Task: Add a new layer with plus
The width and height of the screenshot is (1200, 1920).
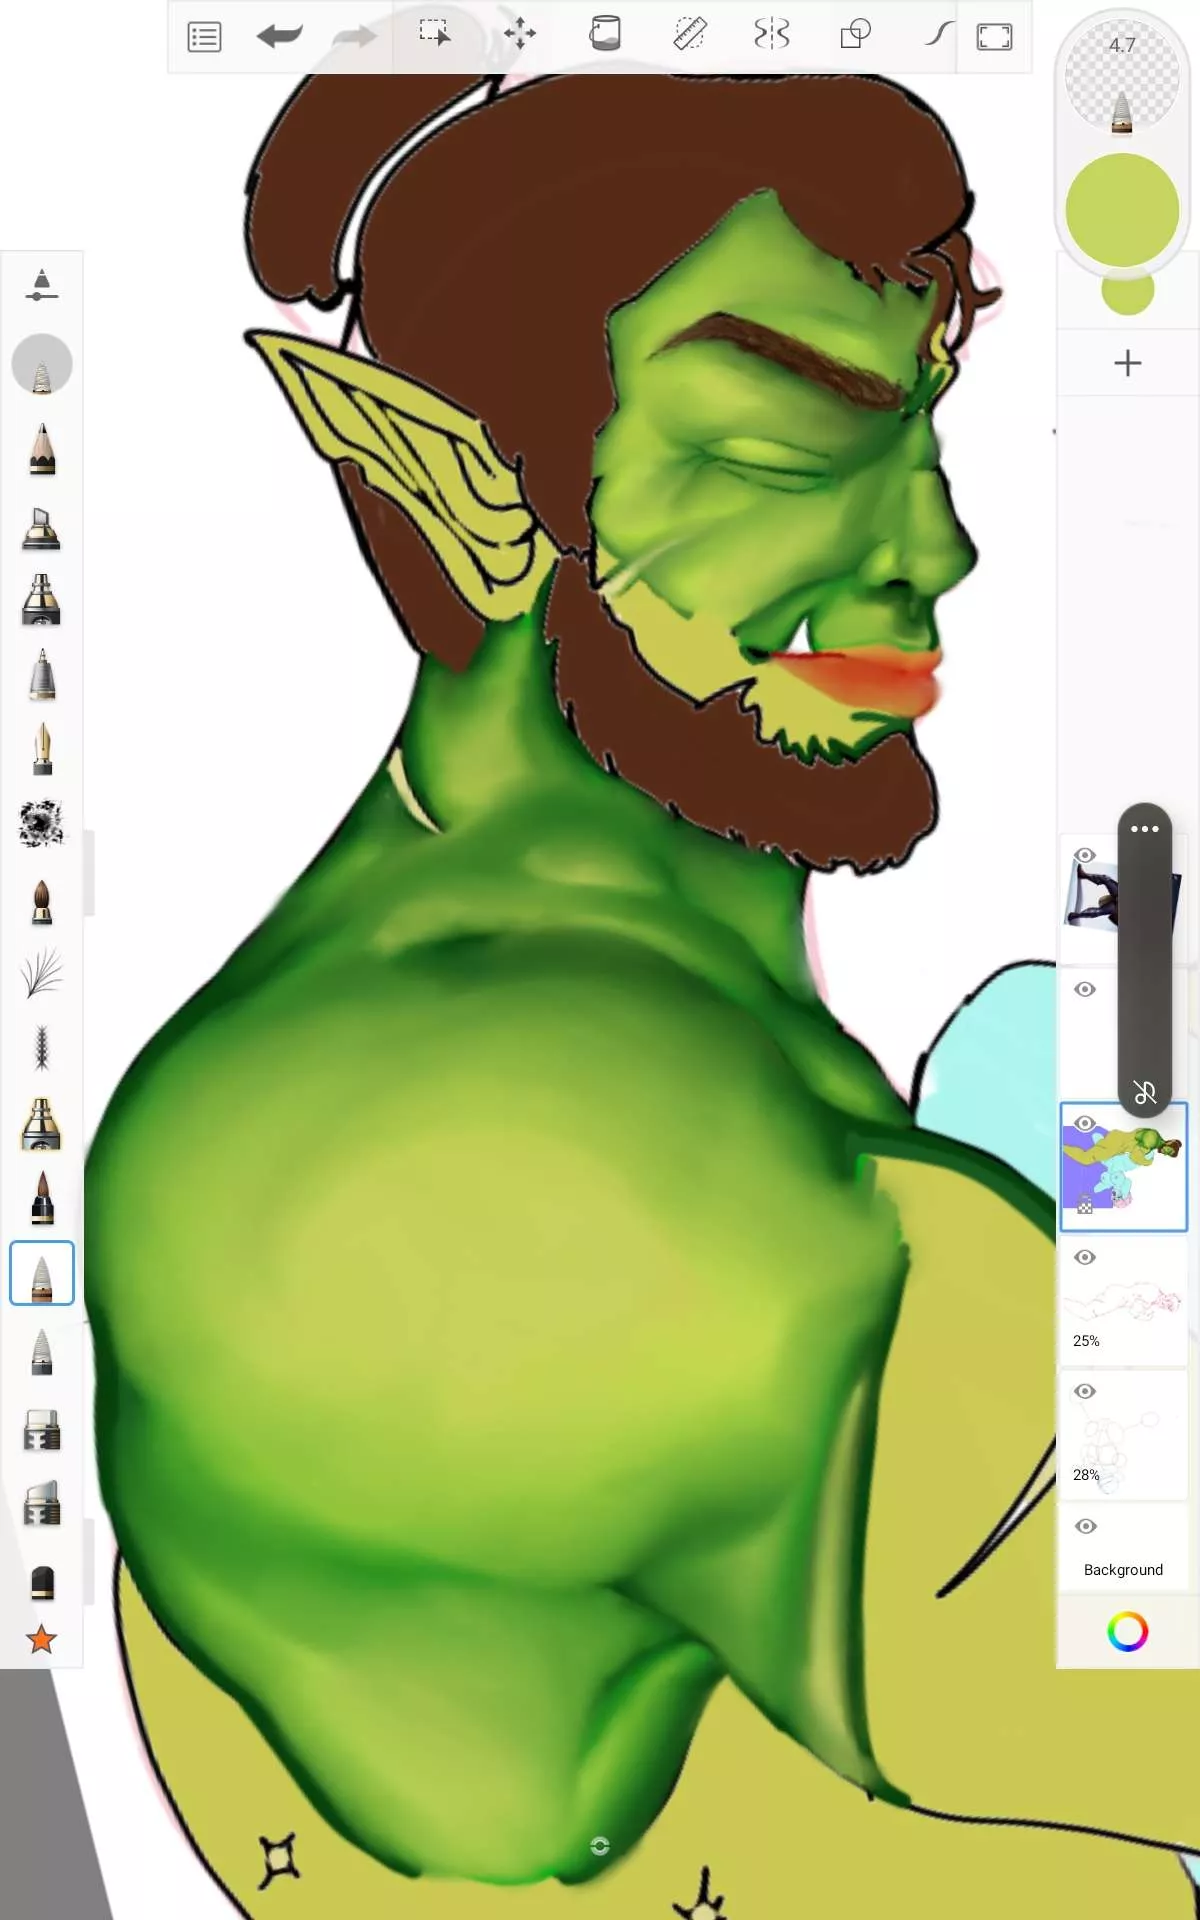Action: tap(1128, 363)
